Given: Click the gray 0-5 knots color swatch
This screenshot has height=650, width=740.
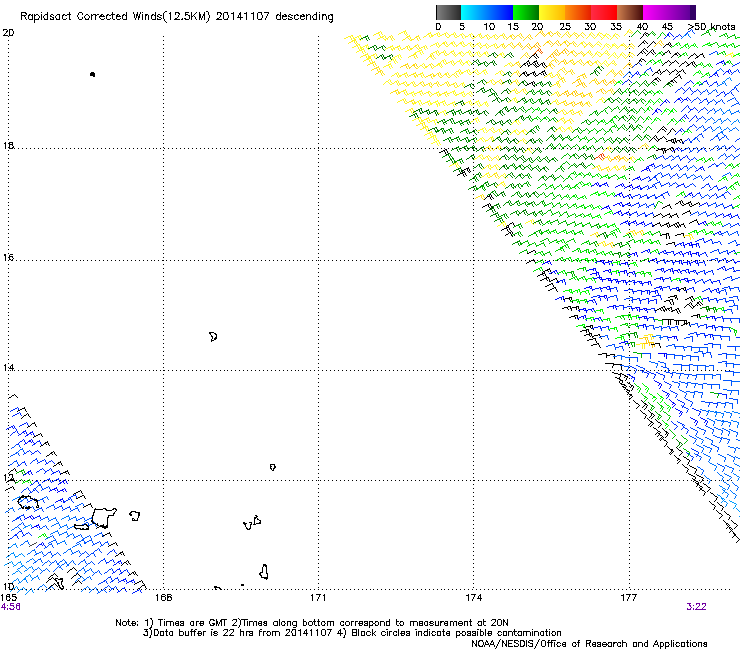Looking at the screenshot, I should point(448,12).
